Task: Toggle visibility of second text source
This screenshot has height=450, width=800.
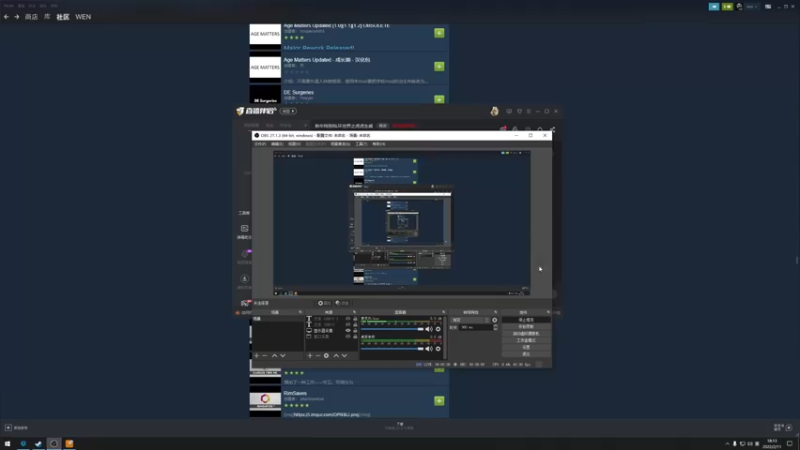Action: point(348,324)
